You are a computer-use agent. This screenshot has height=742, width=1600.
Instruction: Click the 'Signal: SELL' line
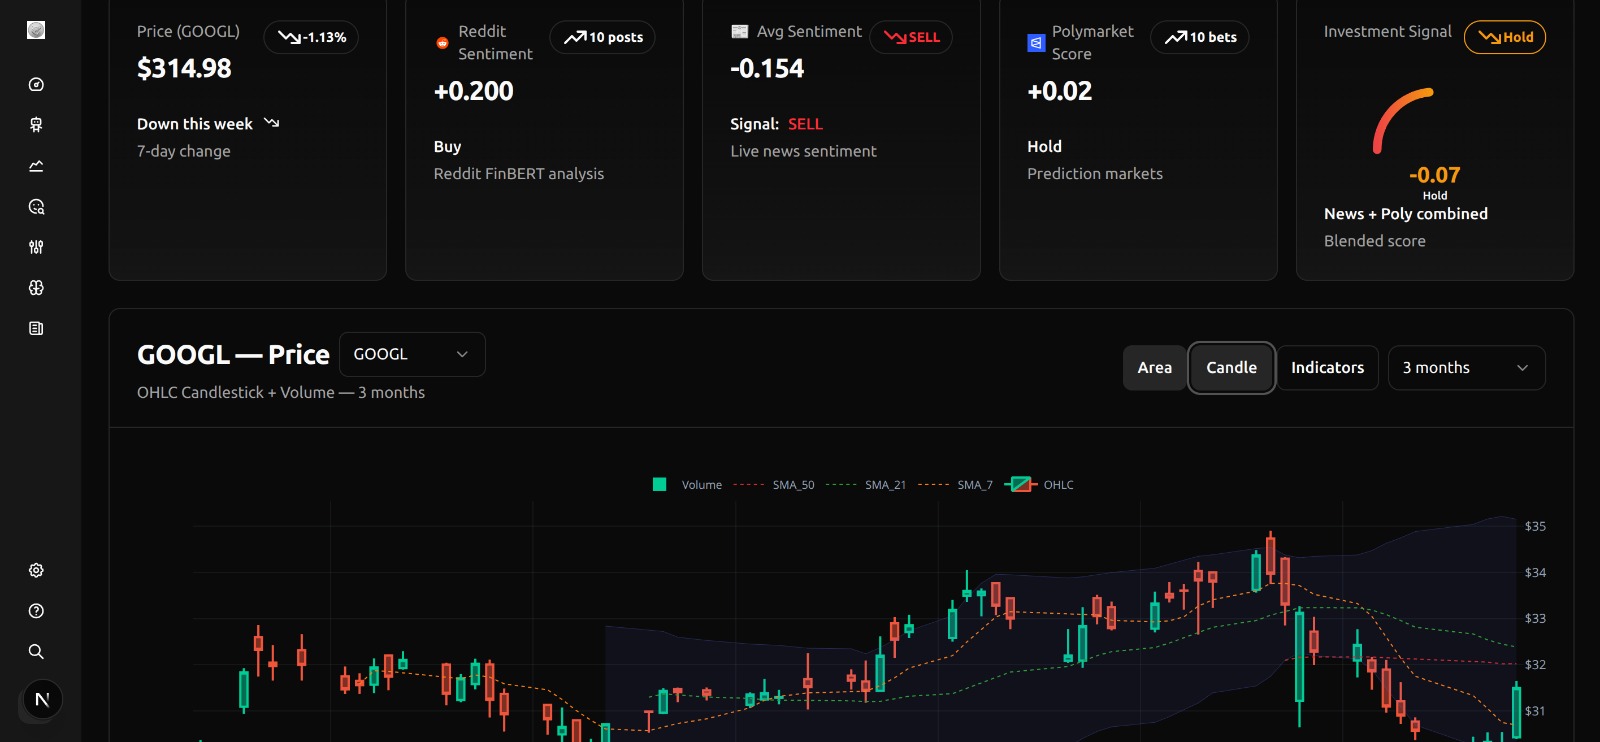pos(777,124)
